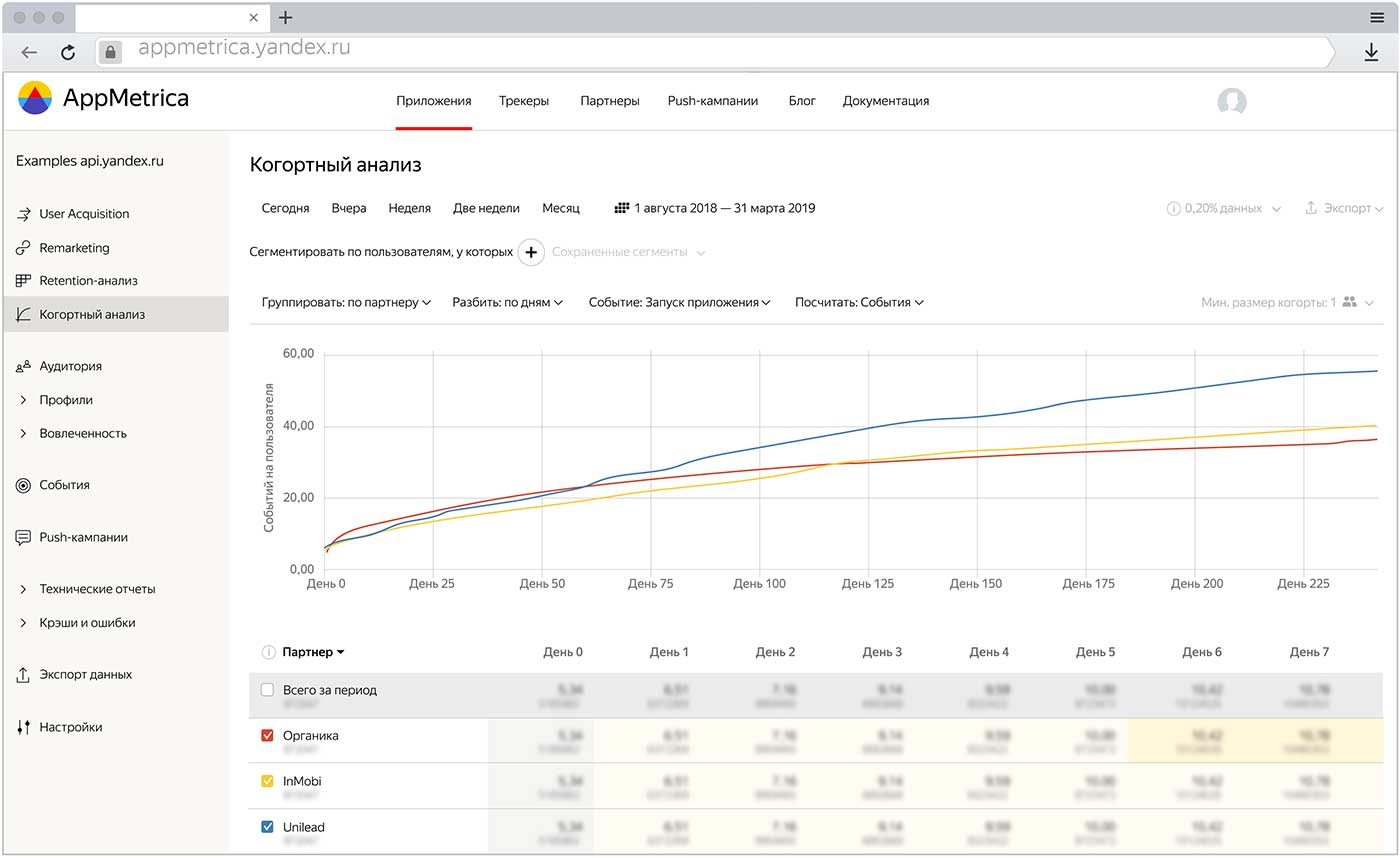Click the Экспорт данных upload icon
Screen dimensions: 1400x858
(23, 675)
